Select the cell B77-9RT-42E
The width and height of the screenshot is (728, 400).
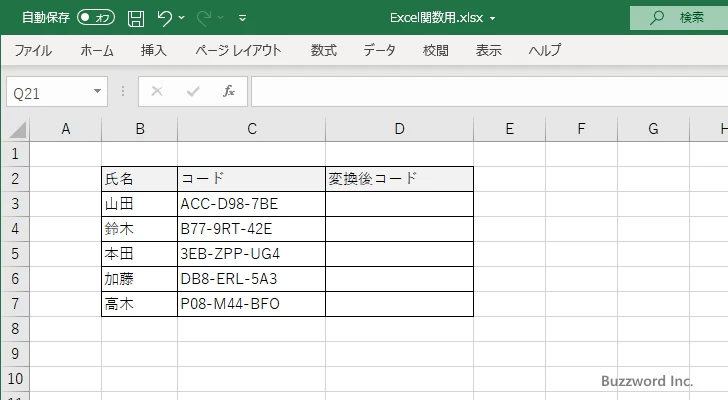click(x=251, y=229)
